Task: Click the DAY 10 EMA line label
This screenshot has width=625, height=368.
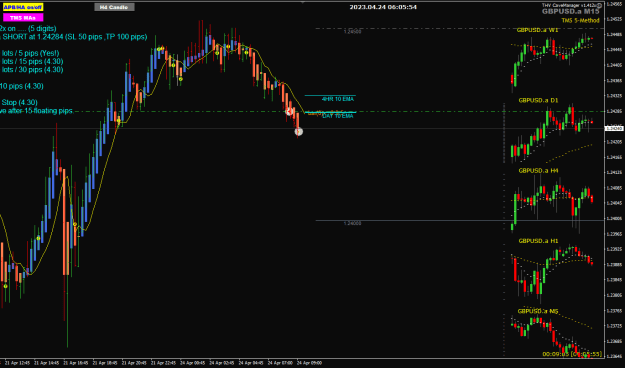Action: [338, 116]
